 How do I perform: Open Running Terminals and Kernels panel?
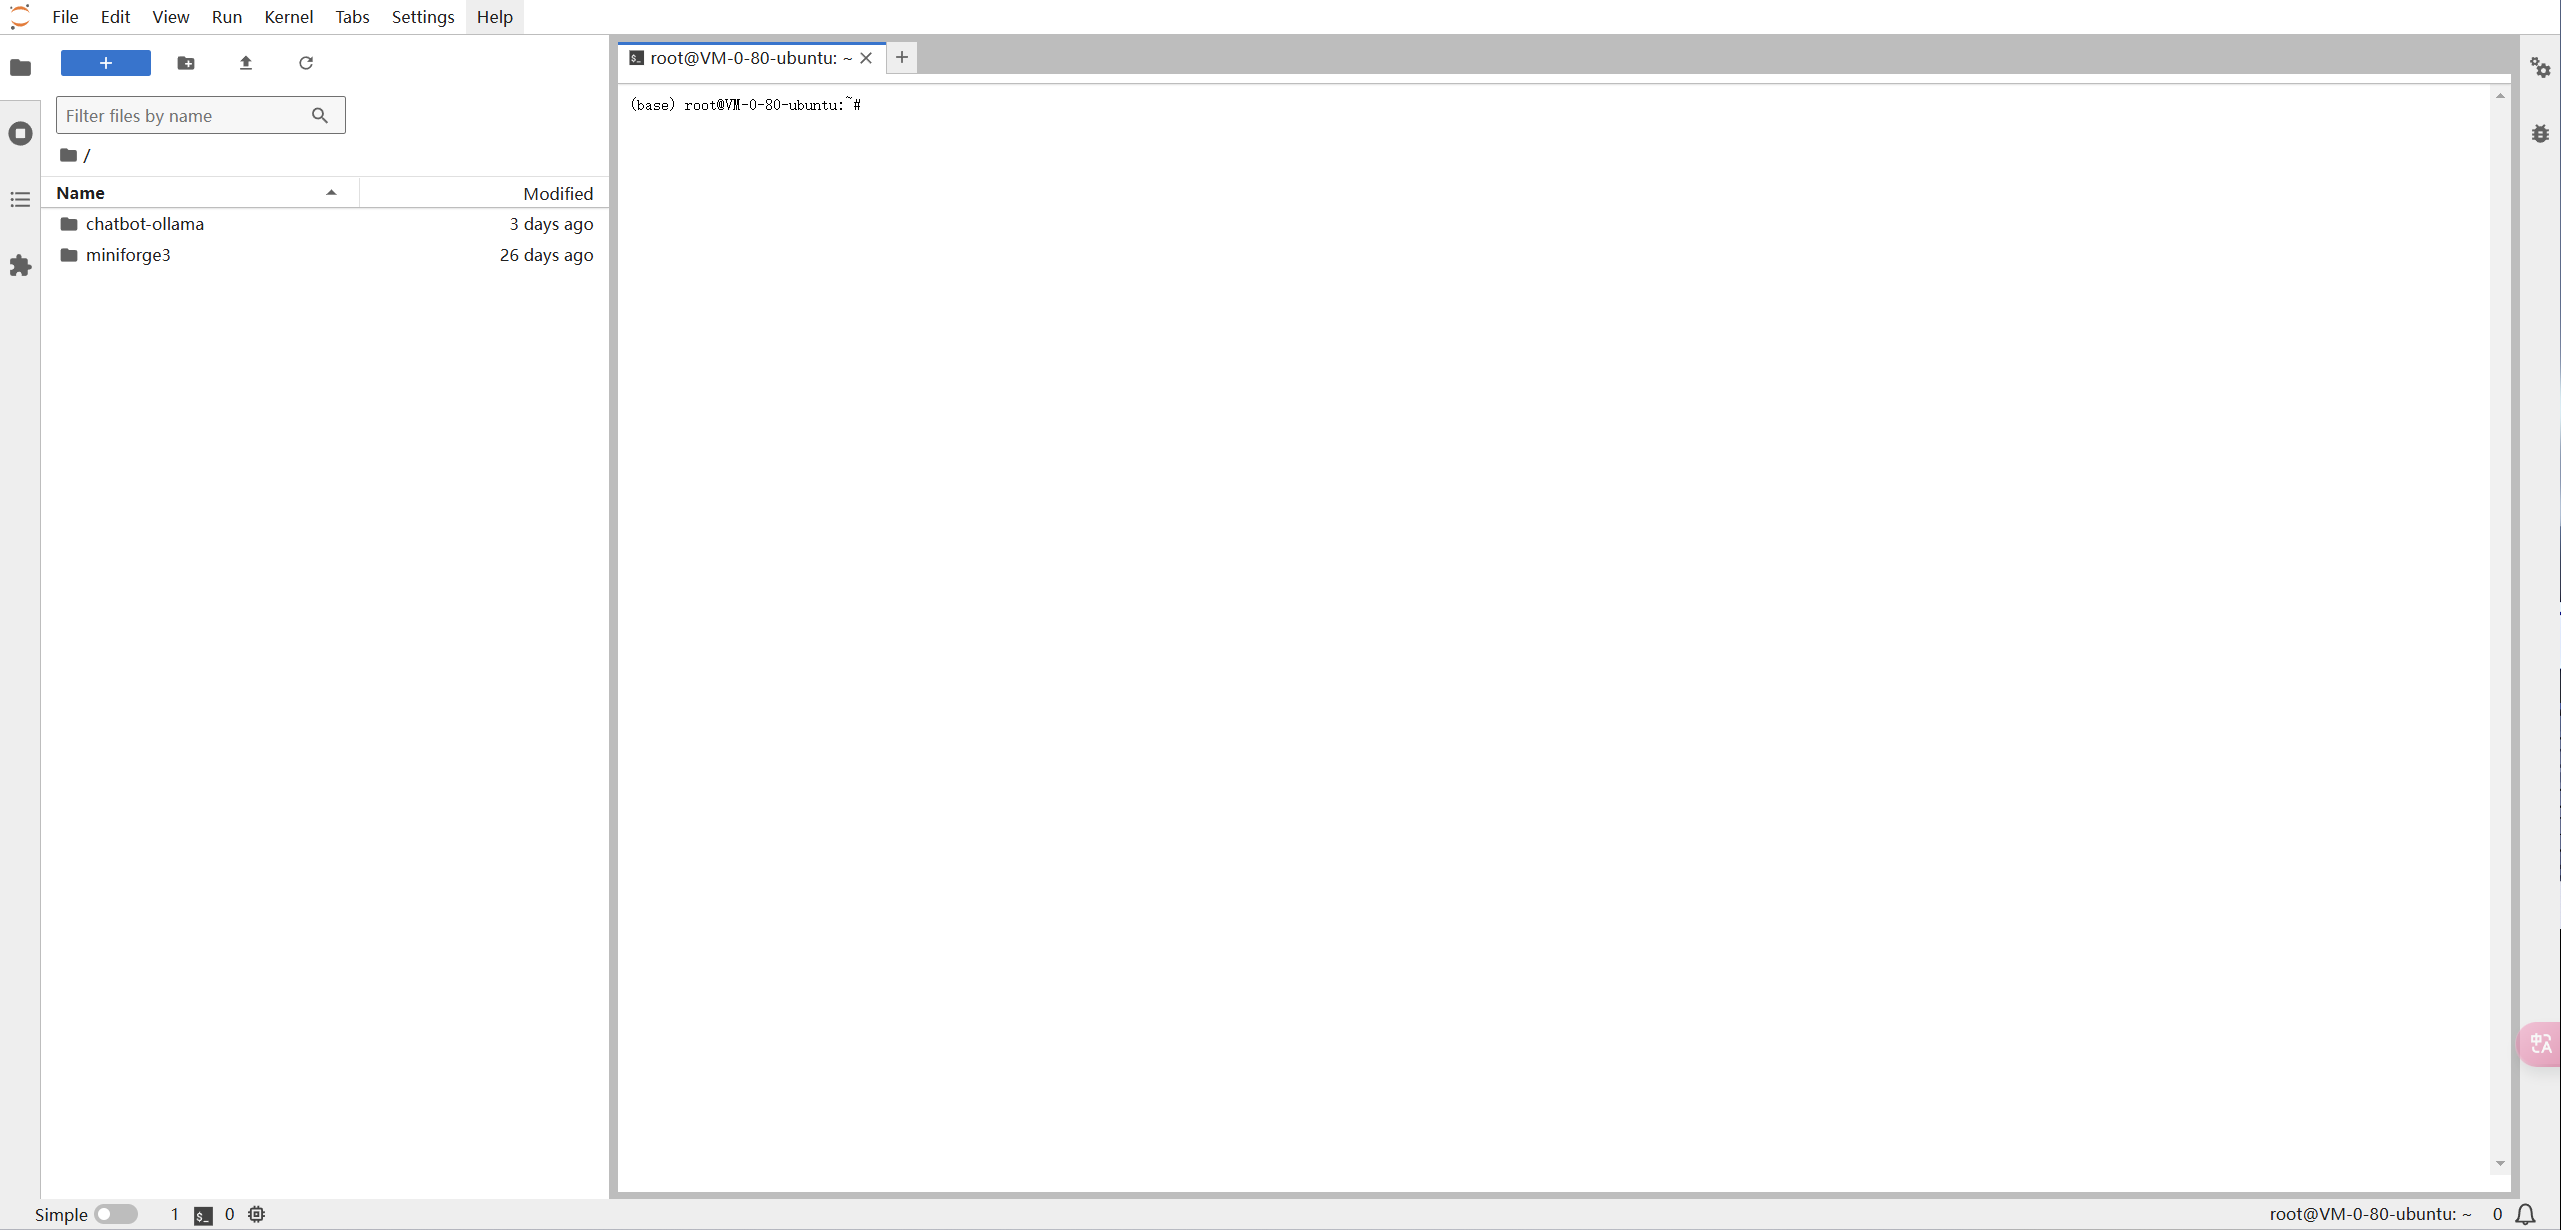(20, 133)
